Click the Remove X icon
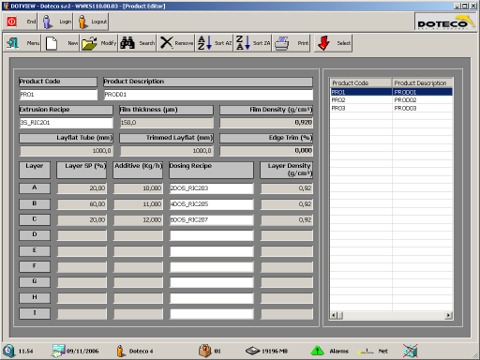The width and height of the screenshot is (480, 360). pos(167,43)
